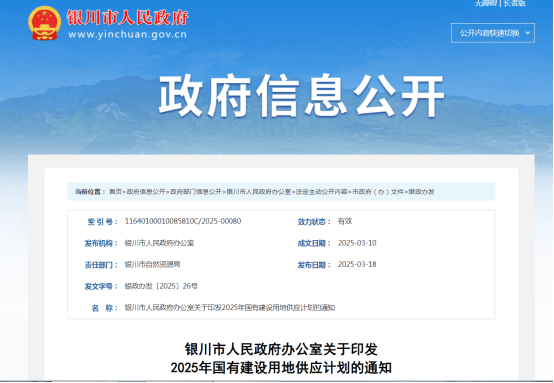
Task: Click the 银川市人民政府 site title
Action: (x=127, y=17)
